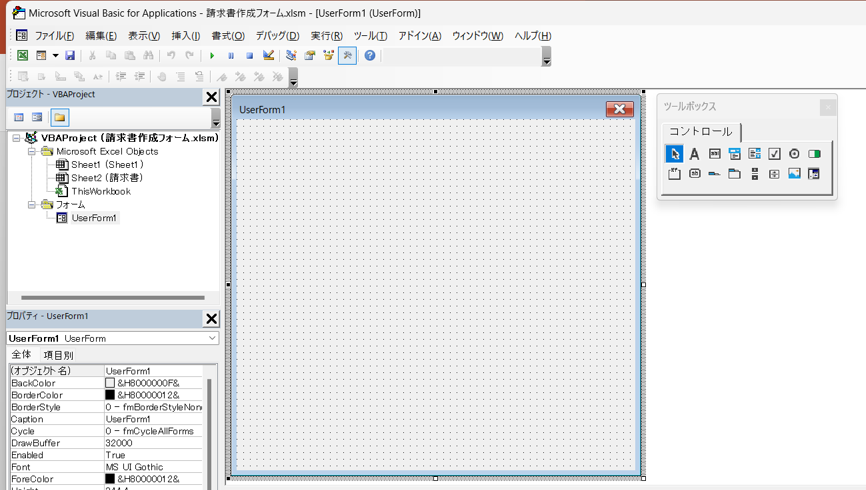Viewport: 866px width, 490px height.
Task: Select the ToggleButton control in the toolbox
Action: pyautogui.click(x=814, y=154)
